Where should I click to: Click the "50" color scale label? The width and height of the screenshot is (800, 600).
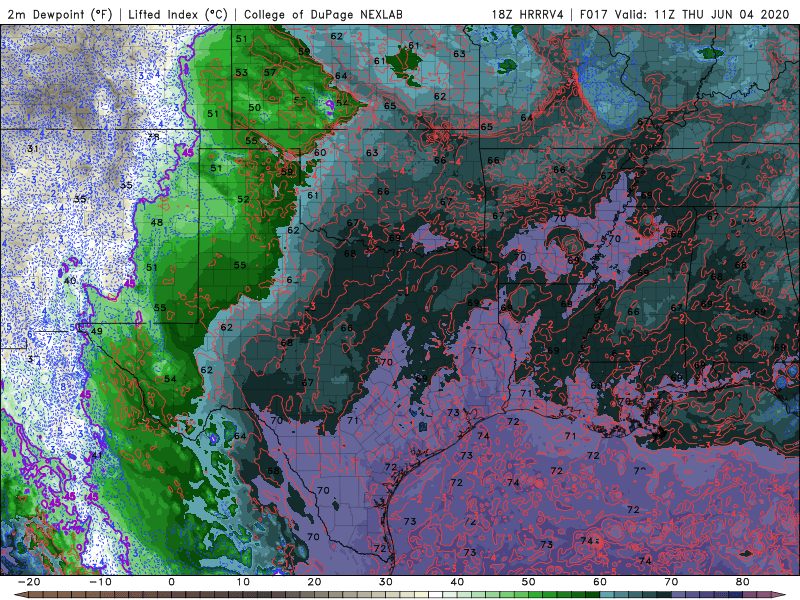(529, 582)
